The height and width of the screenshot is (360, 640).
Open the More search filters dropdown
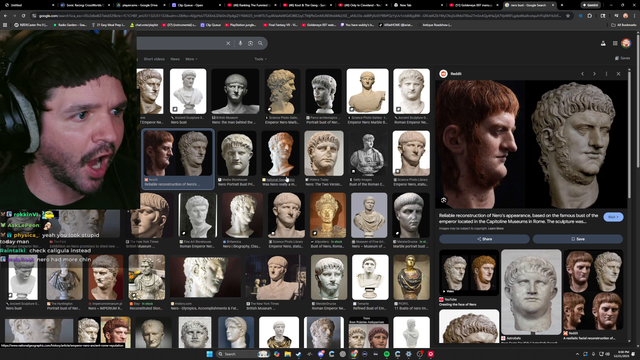point(191,59)
